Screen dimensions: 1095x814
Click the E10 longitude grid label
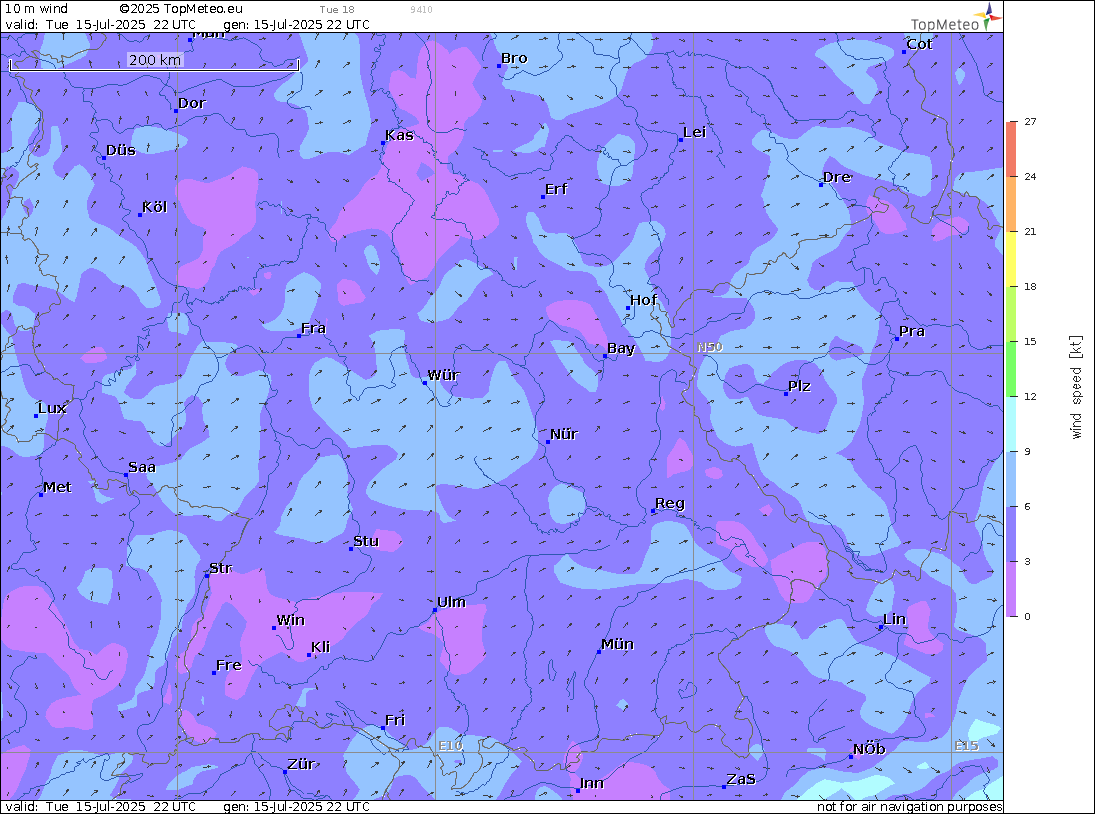click(x=450, y=746)
